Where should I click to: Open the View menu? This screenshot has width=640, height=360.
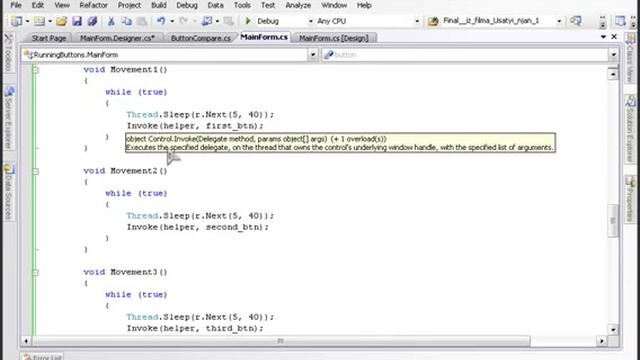(62, 5)
